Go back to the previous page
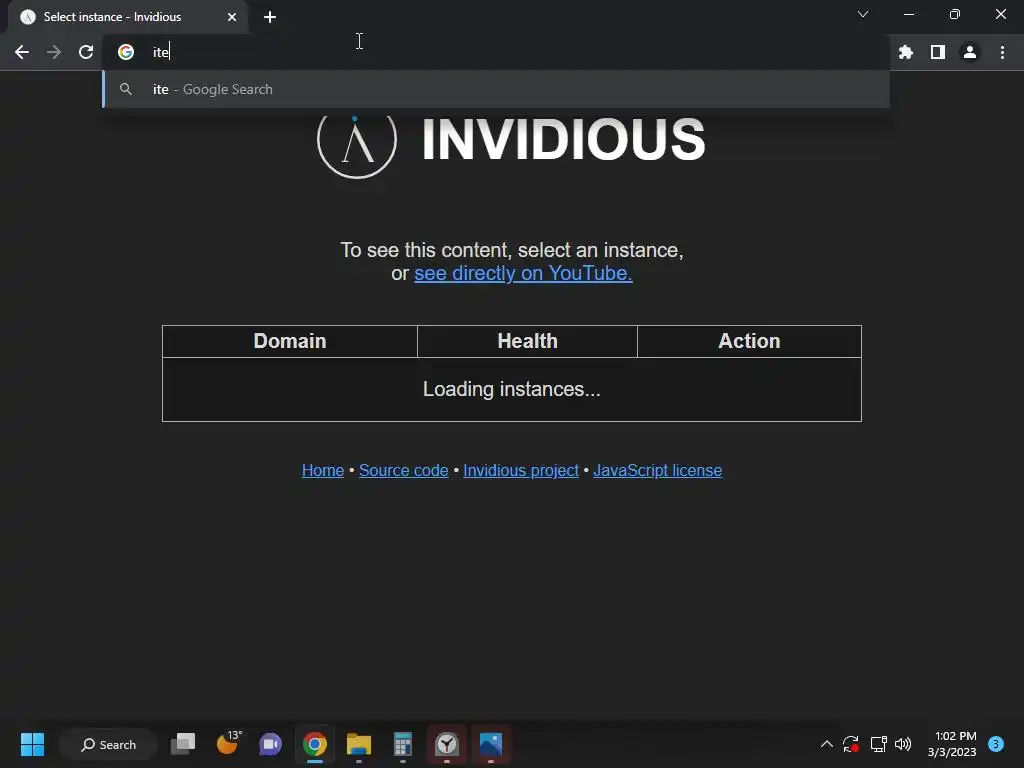This screenshot has width=1024, height=768. click(22, 52)
